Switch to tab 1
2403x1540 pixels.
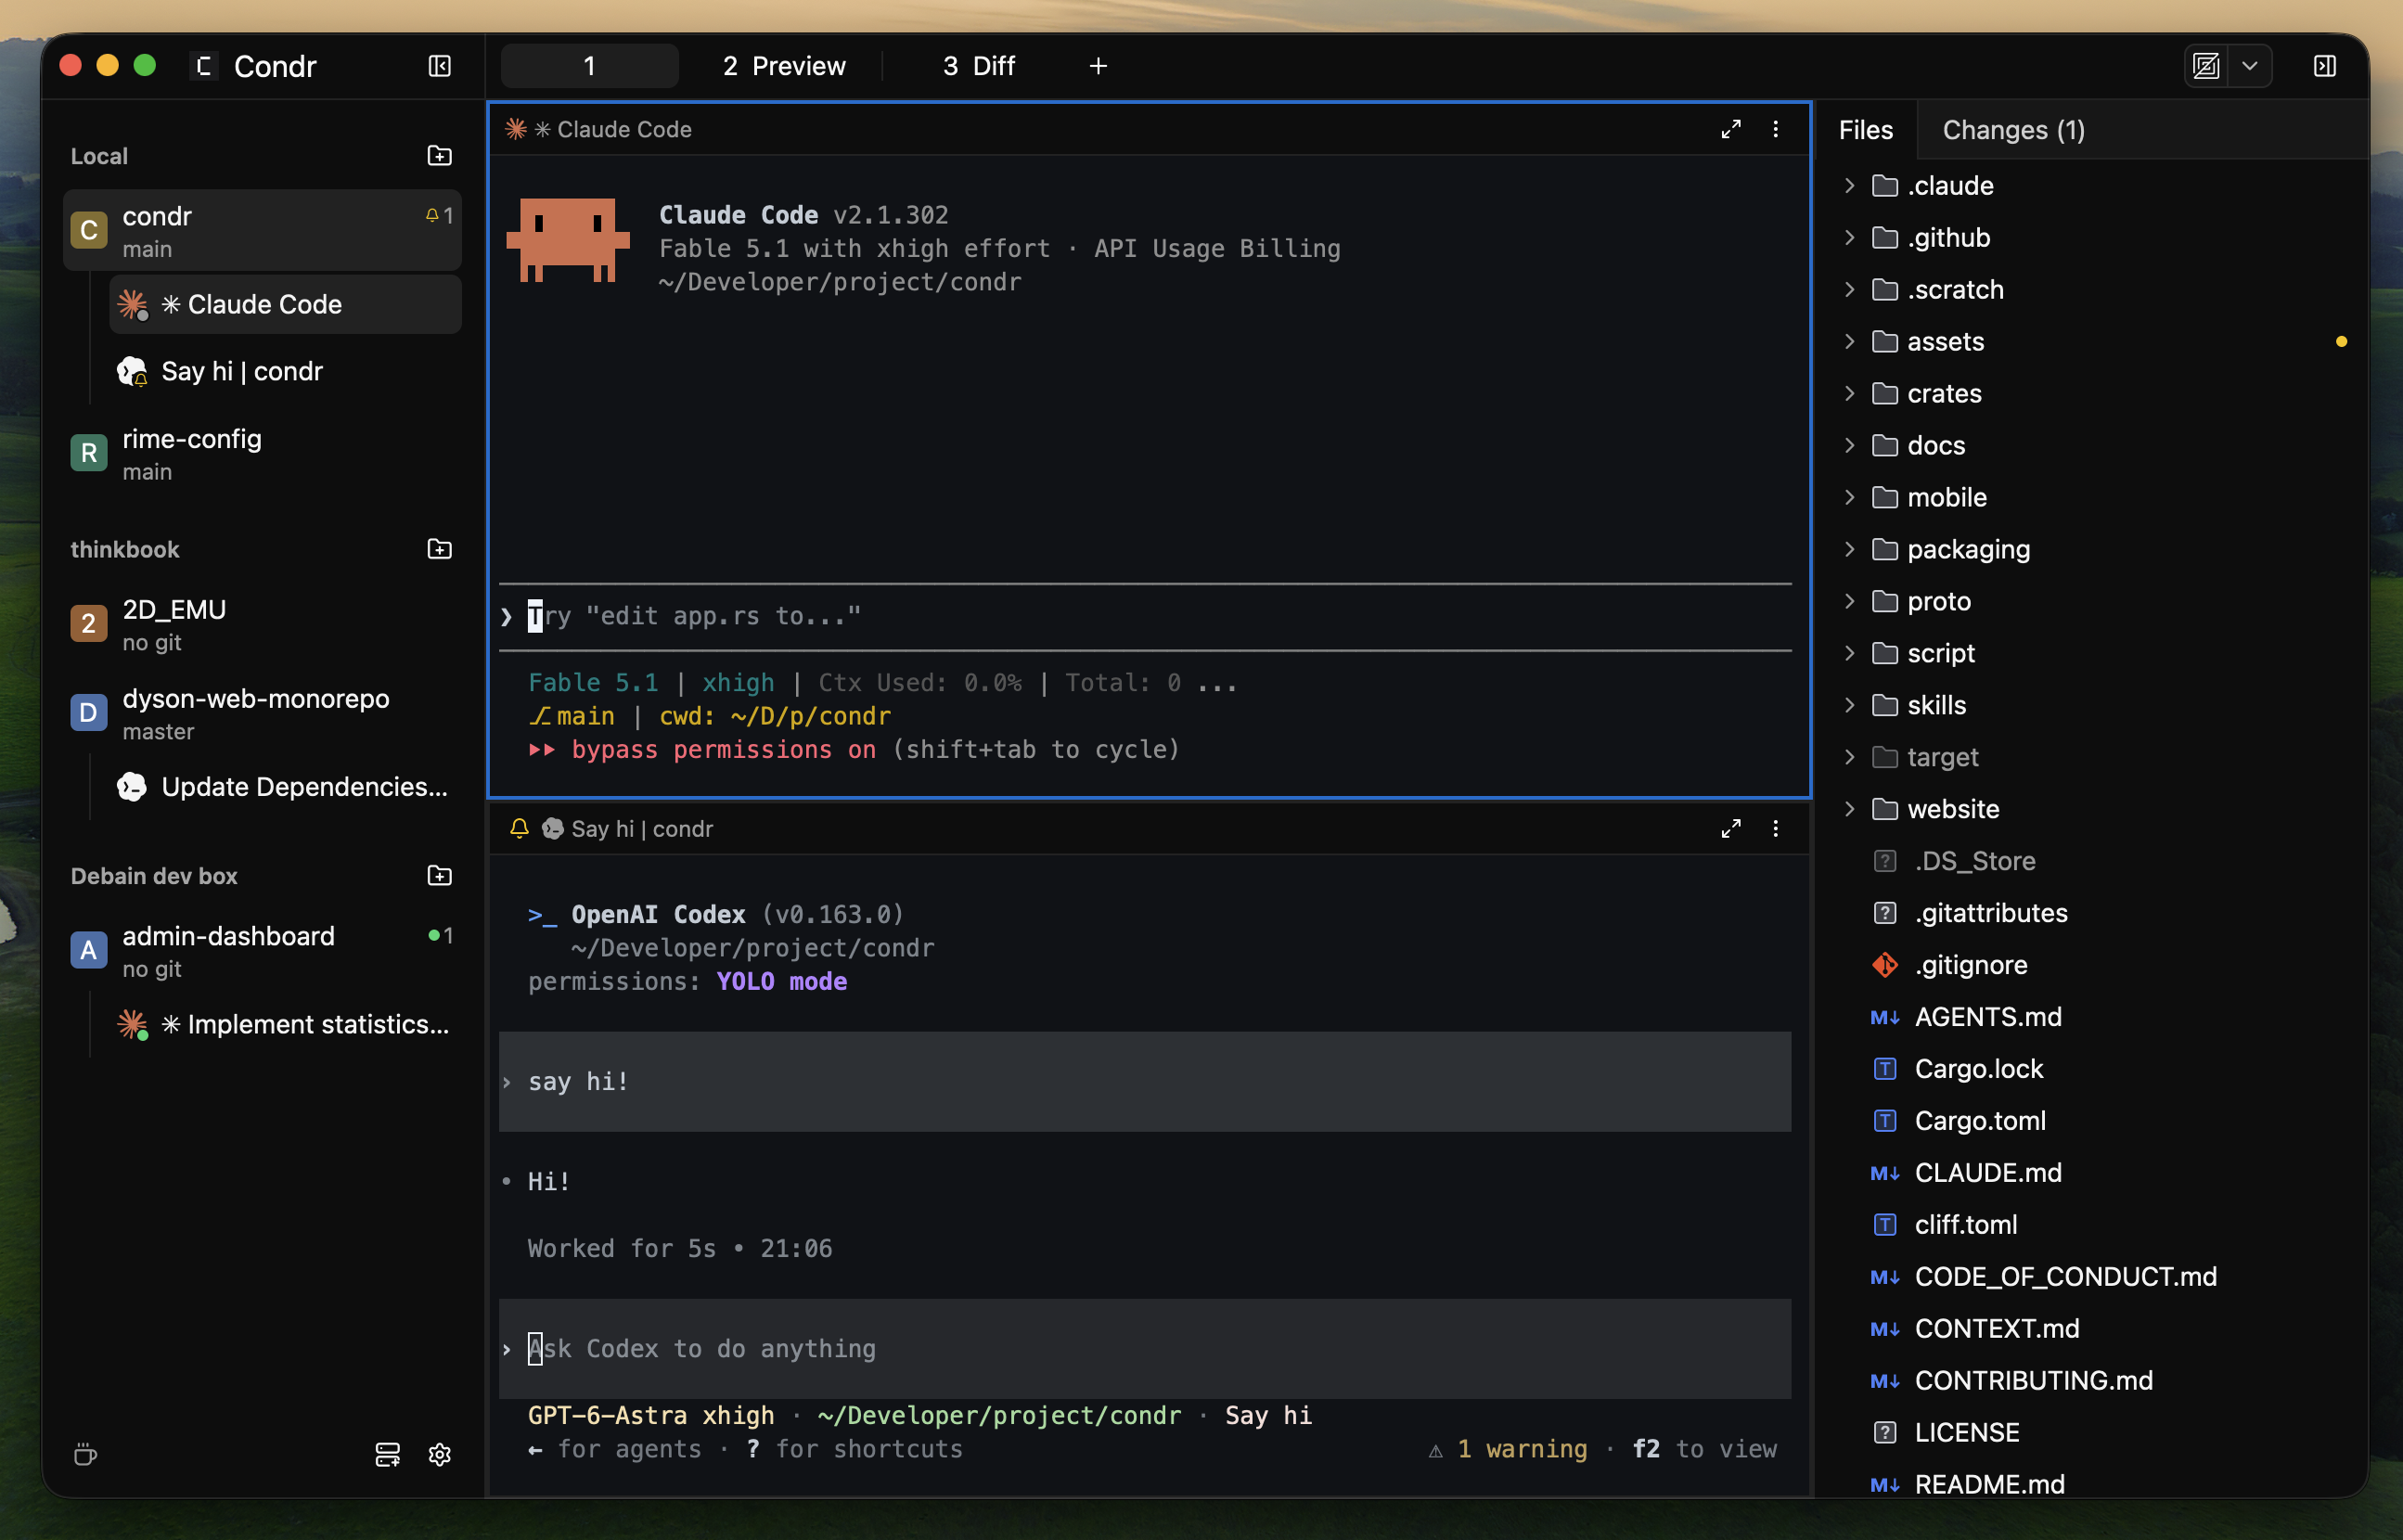[589, 66]
